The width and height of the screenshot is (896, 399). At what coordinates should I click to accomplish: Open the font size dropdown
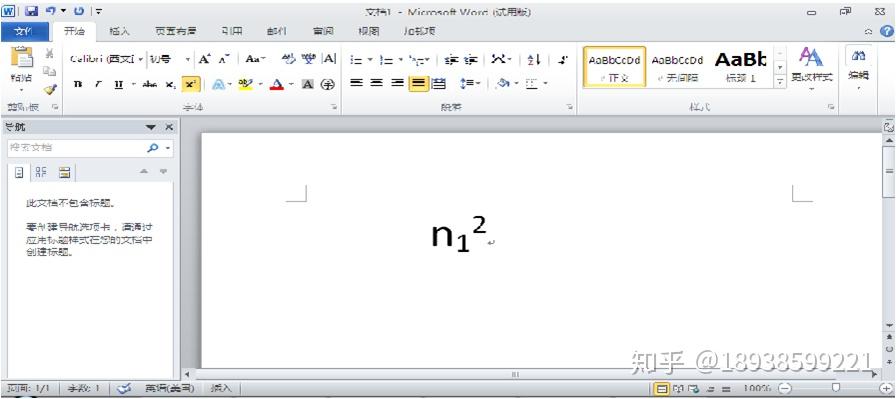170,59
